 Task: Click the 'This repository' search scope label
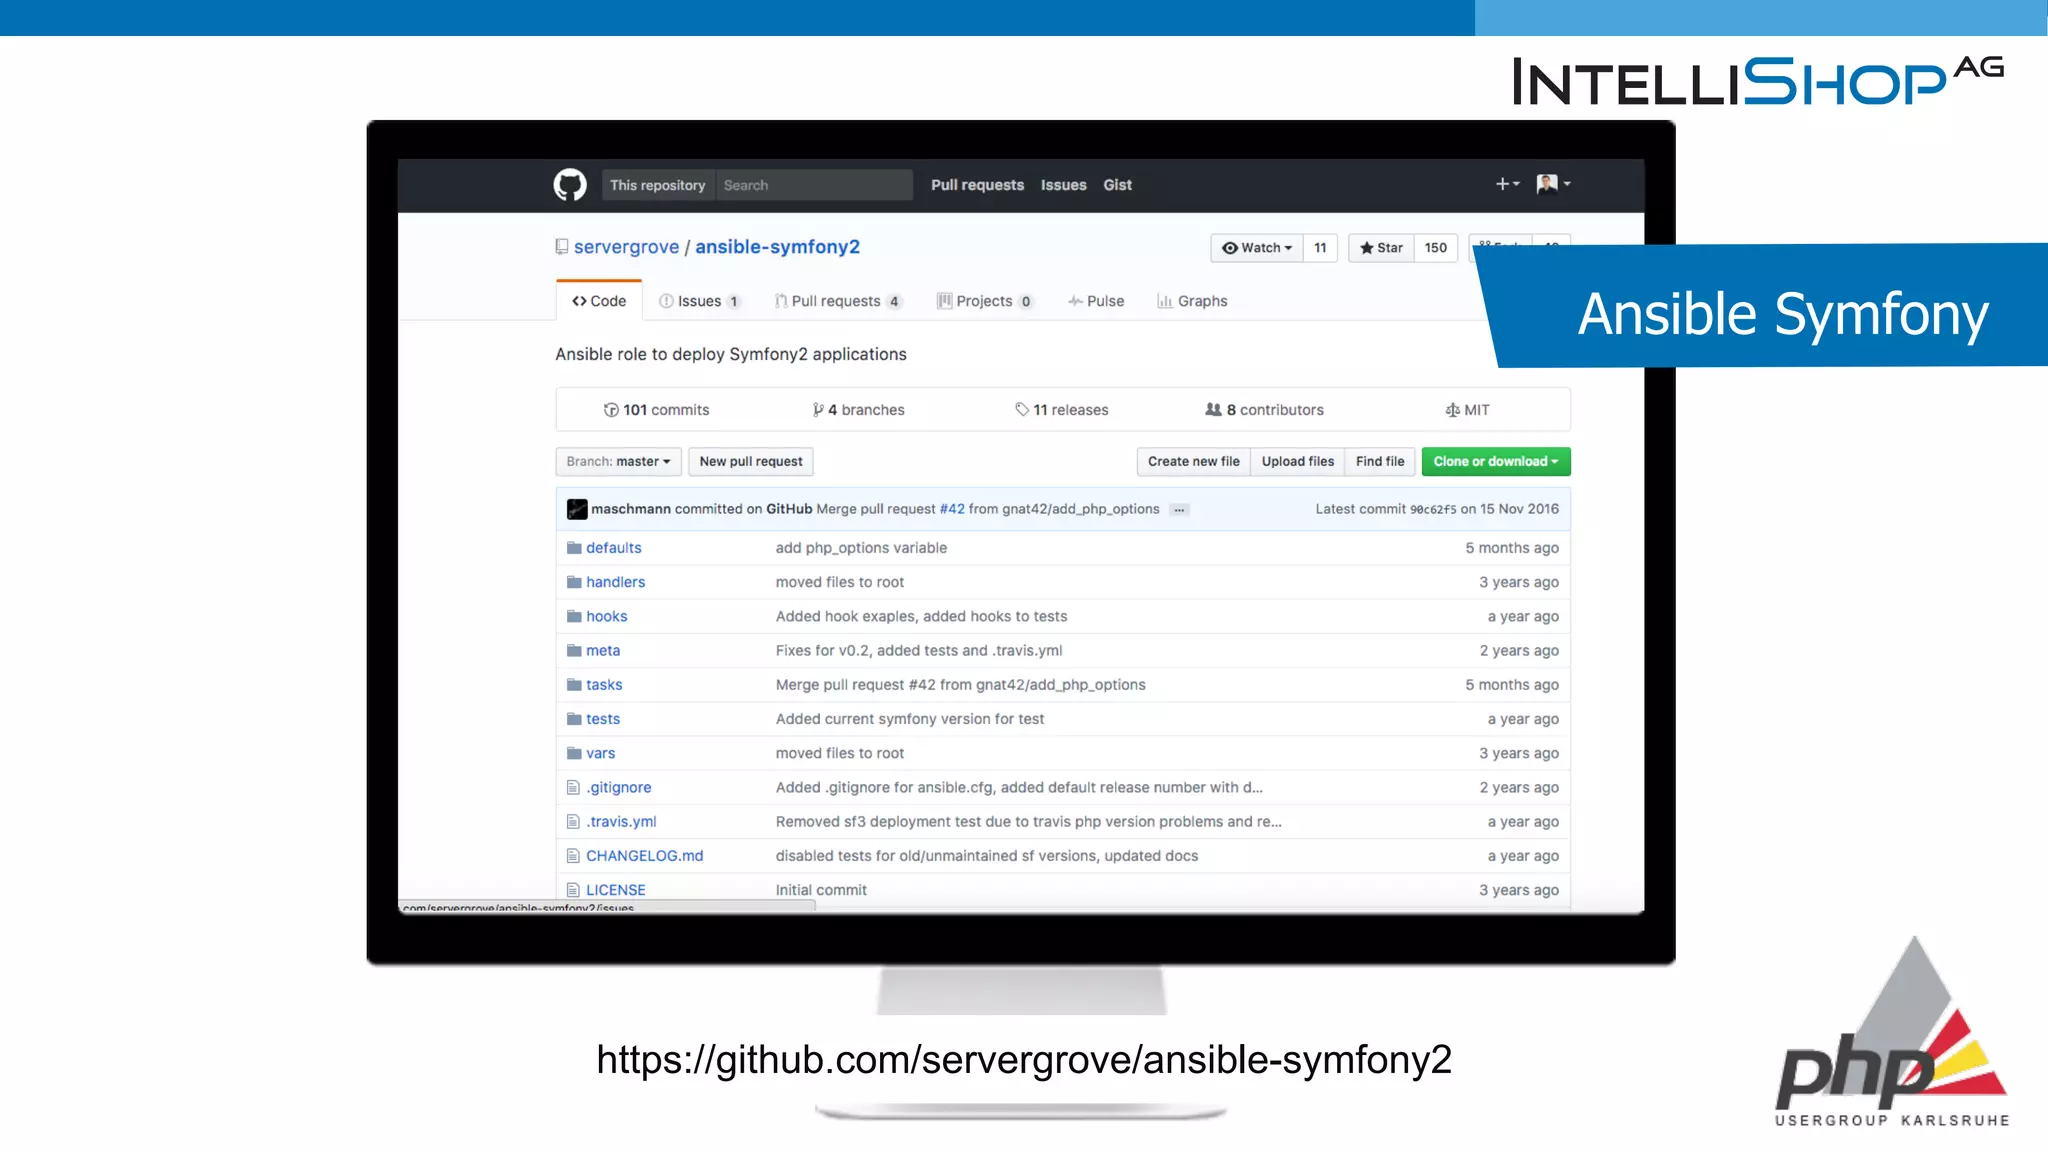[x=658, y=185]
